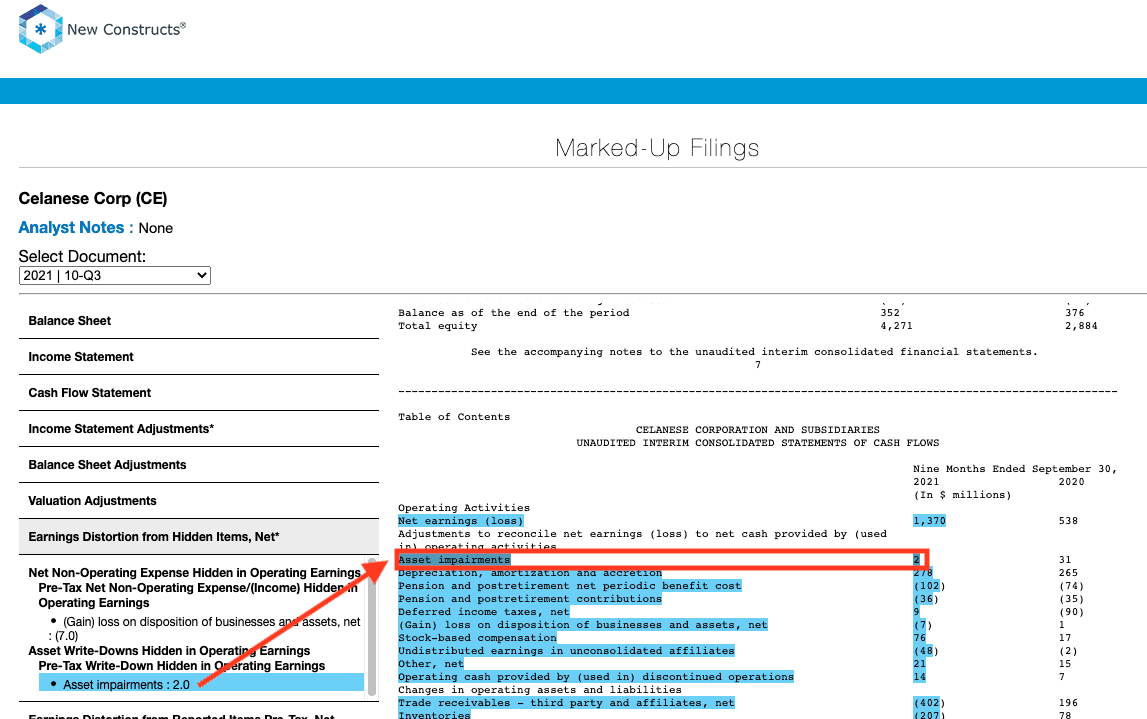This screenshot has height=719, width=1147.
Task: Click 'Celanese Corp (CE)' company heading
Action: pyautogui.click(x=93, y=199)
